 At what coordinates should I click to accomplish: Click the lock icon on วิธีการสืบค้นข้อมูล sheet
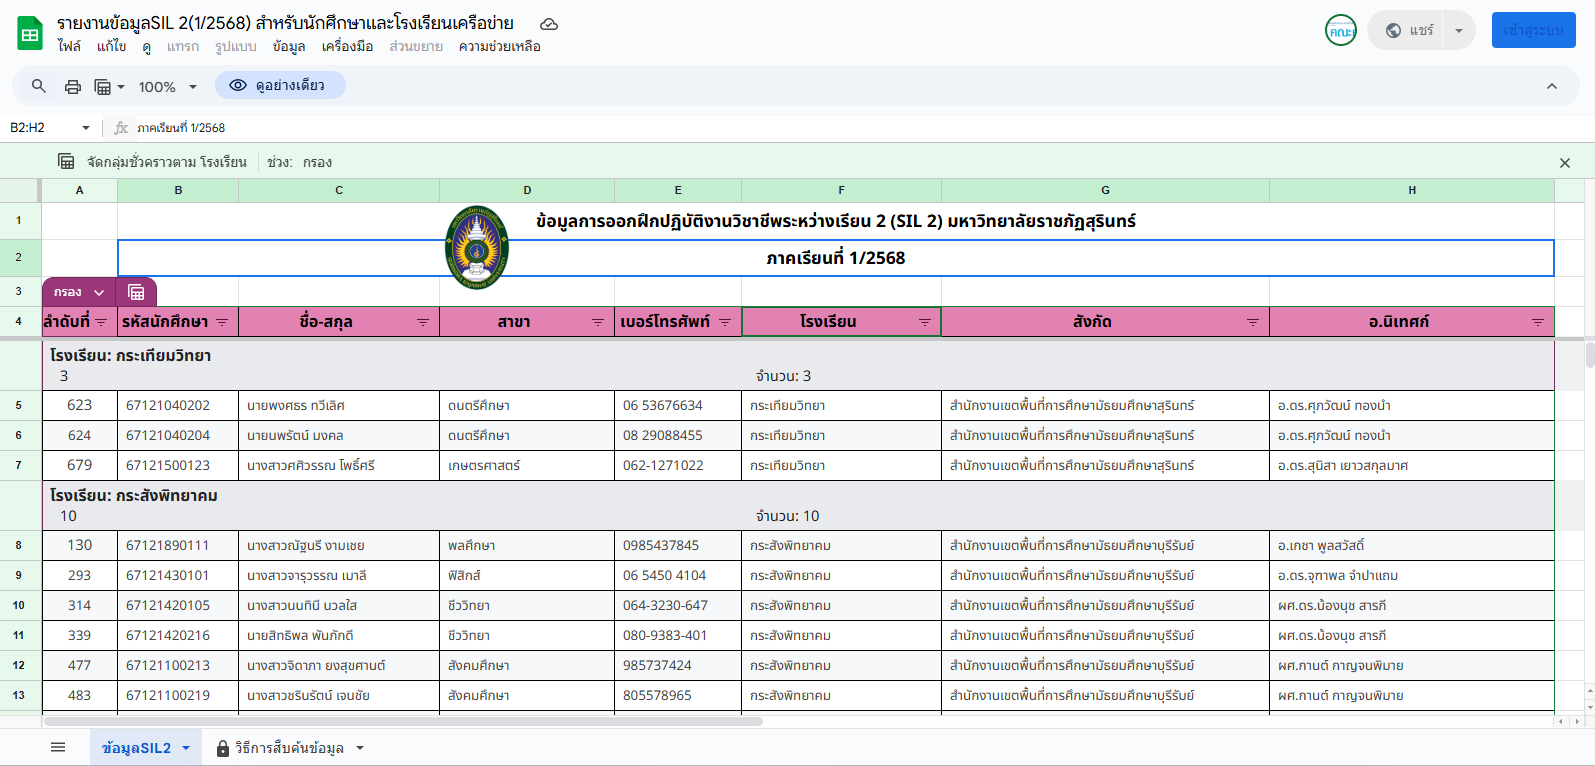223,748
